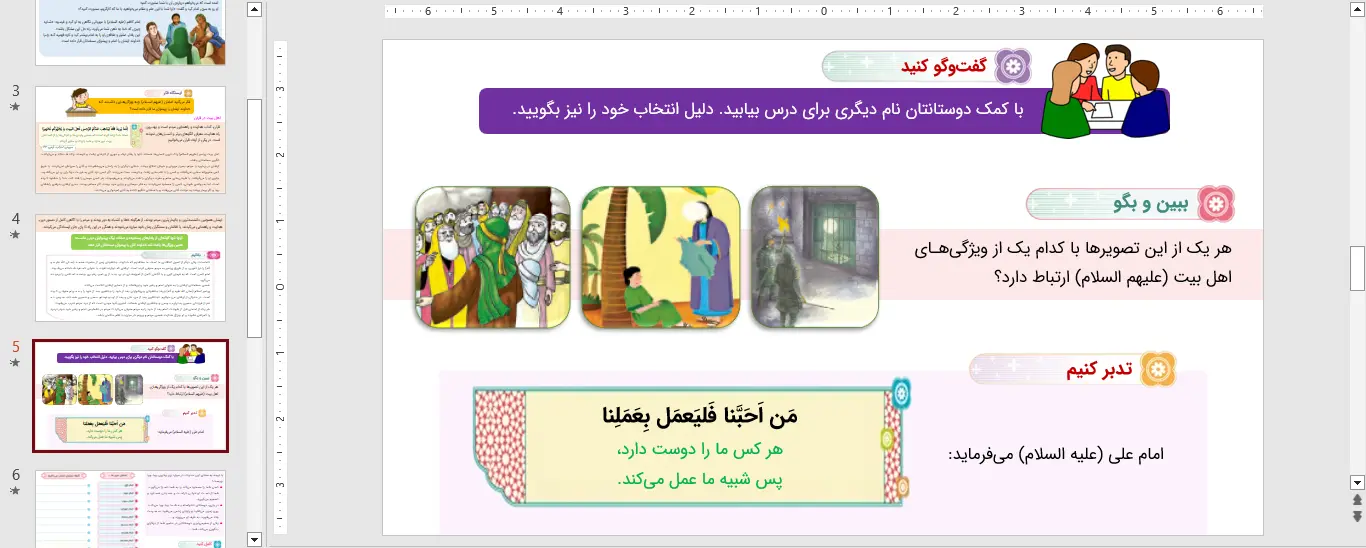Click animation star icon beside slide 3

point(15,107)
